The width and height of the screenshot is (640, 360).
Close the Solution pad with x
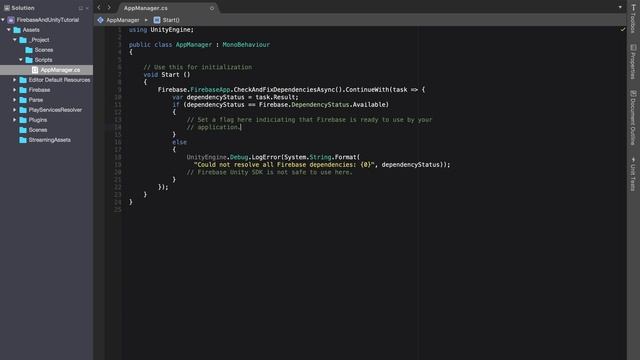(x=87, y=8)
